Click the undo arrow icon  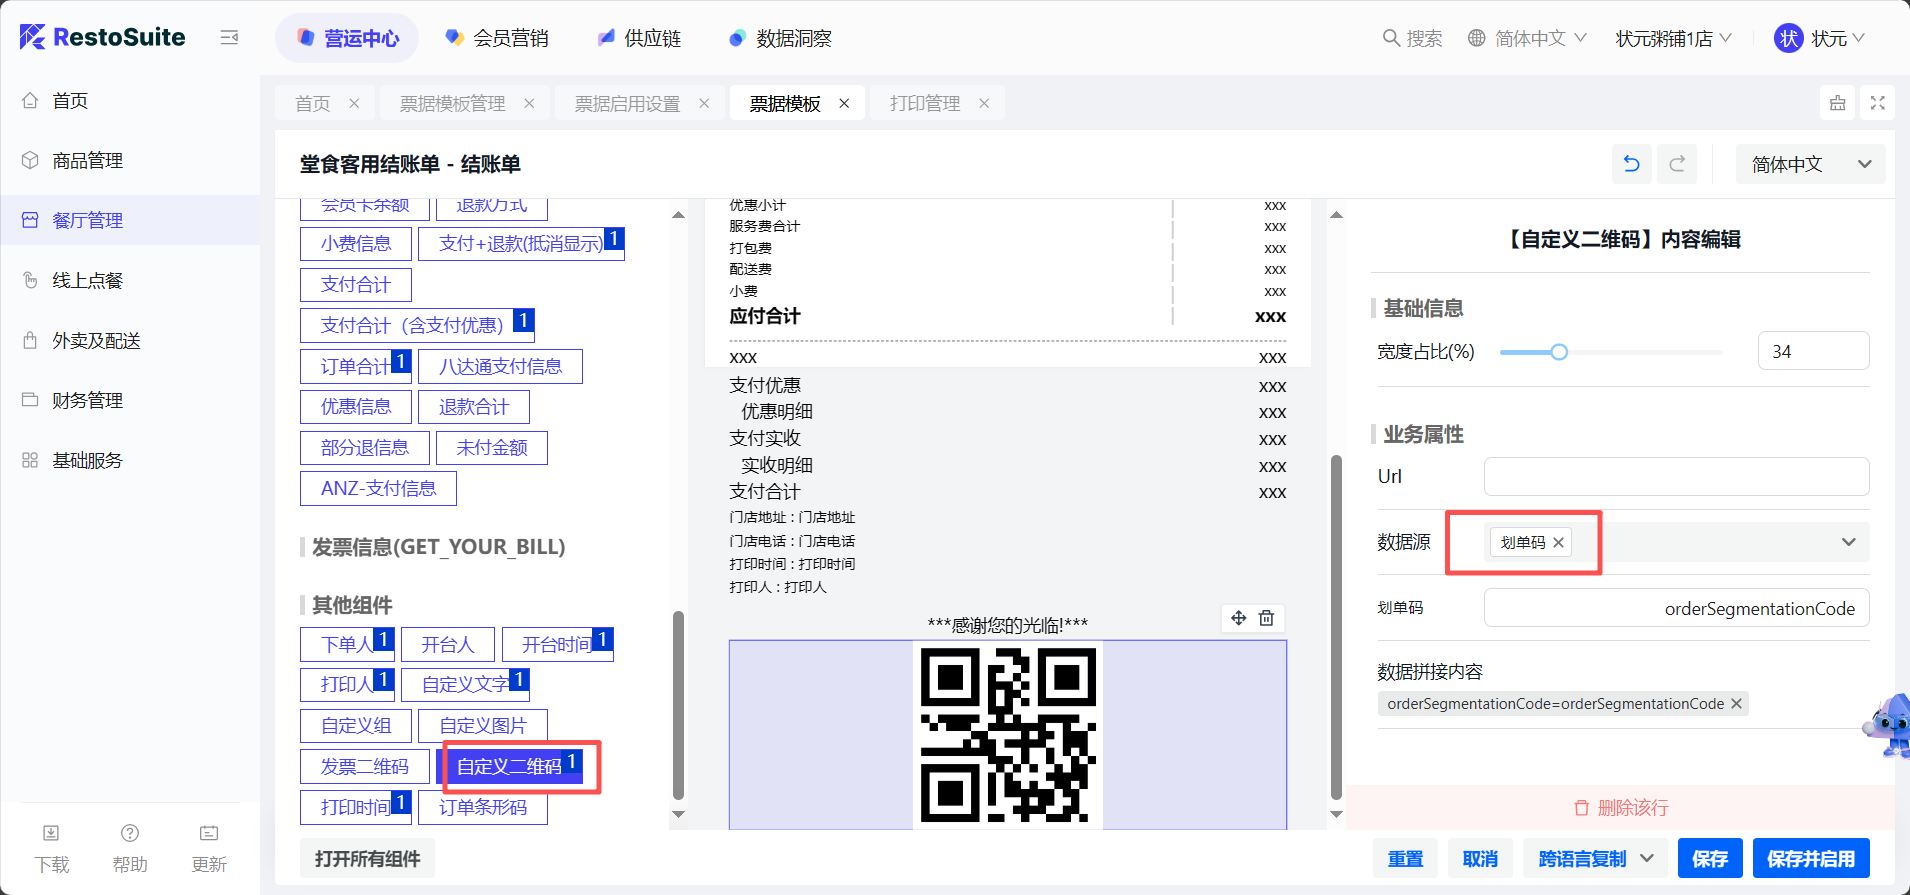click(1631, 164)
